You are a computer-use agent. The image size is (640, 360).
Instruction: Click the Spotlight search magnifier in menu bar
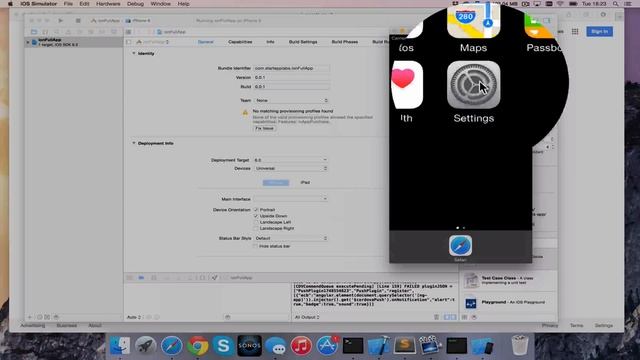pyautogui.click(x=616, y=4)
